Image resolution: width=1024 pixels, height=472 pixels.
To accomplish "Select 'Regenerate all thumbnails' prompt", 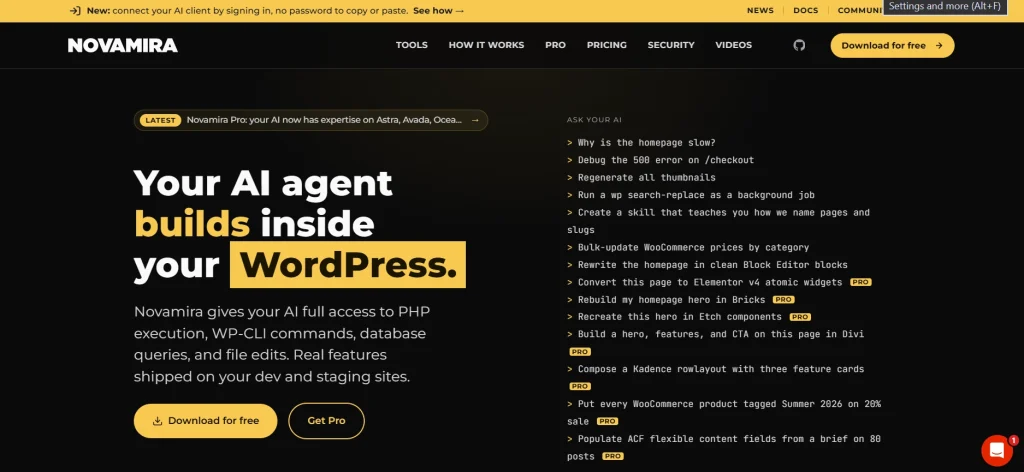I will [641, 178].
